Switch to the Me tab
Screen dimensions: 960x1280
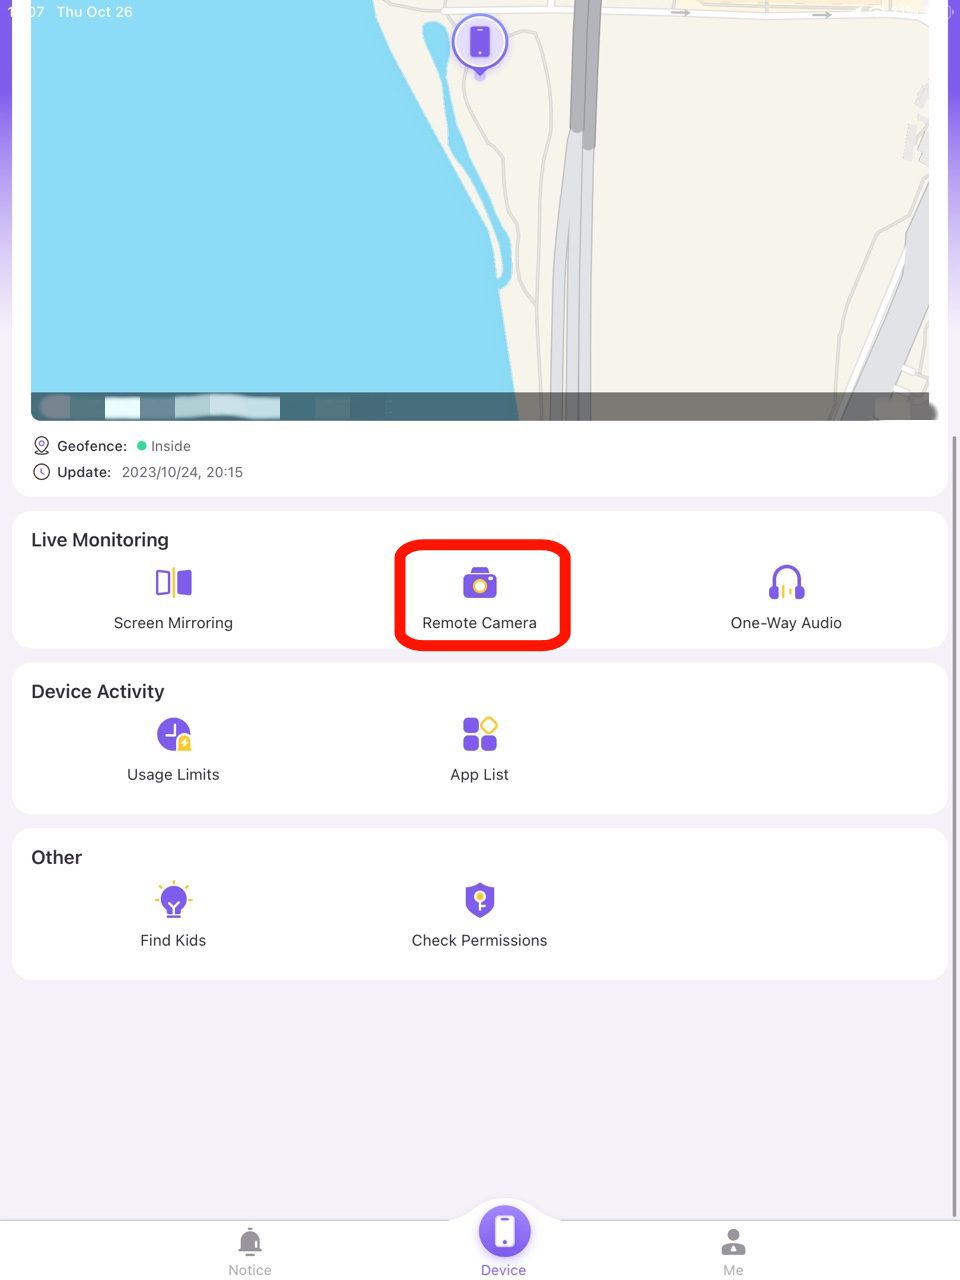(733, 1250)
